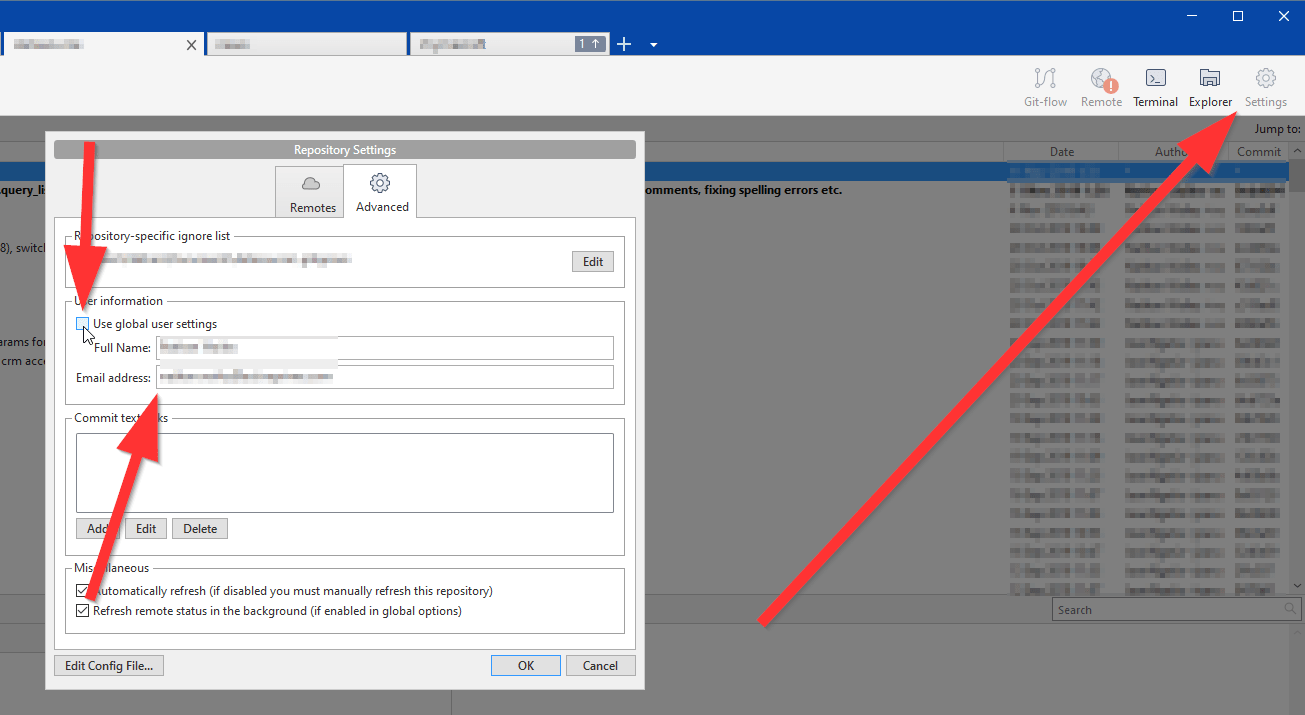Delete the selected commit text entry
Screen dimensions: 1305x715
pos(199,528)
